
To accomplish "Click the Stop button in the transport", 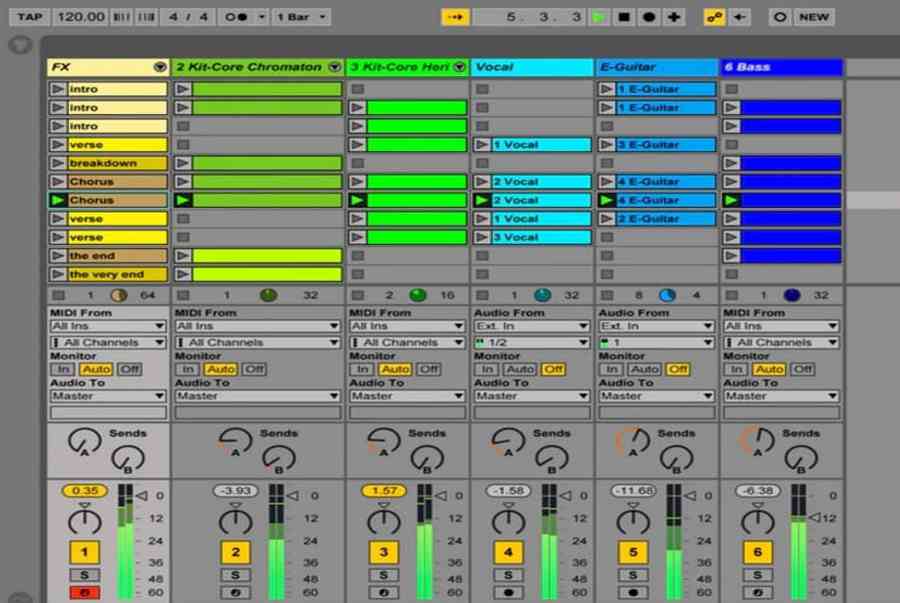I will [624, 17].
